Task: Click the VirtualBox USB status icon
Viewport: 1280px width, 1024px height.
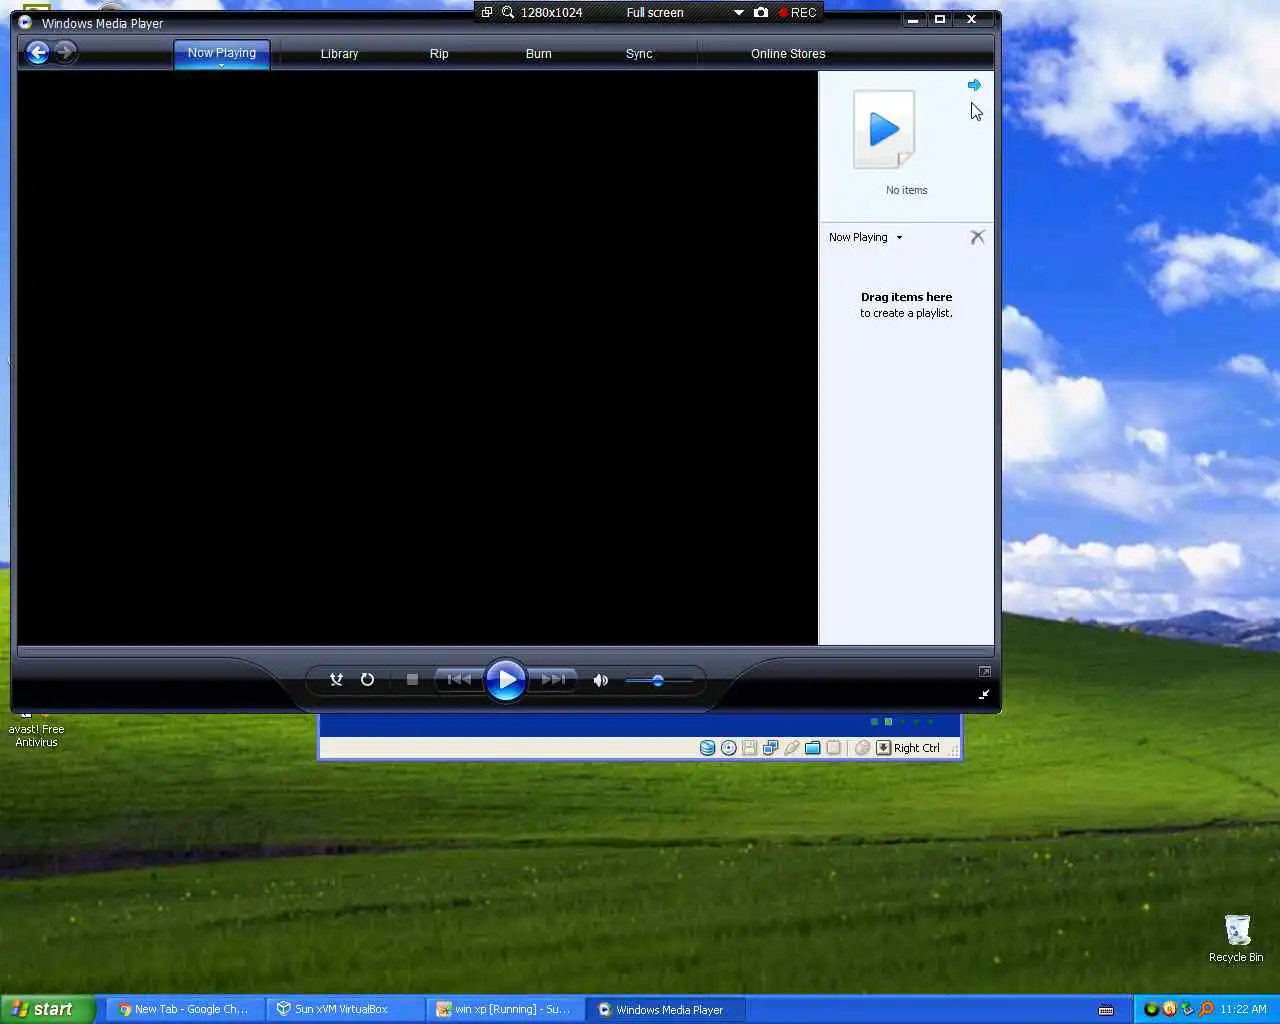Action: (x=791, y=748)
